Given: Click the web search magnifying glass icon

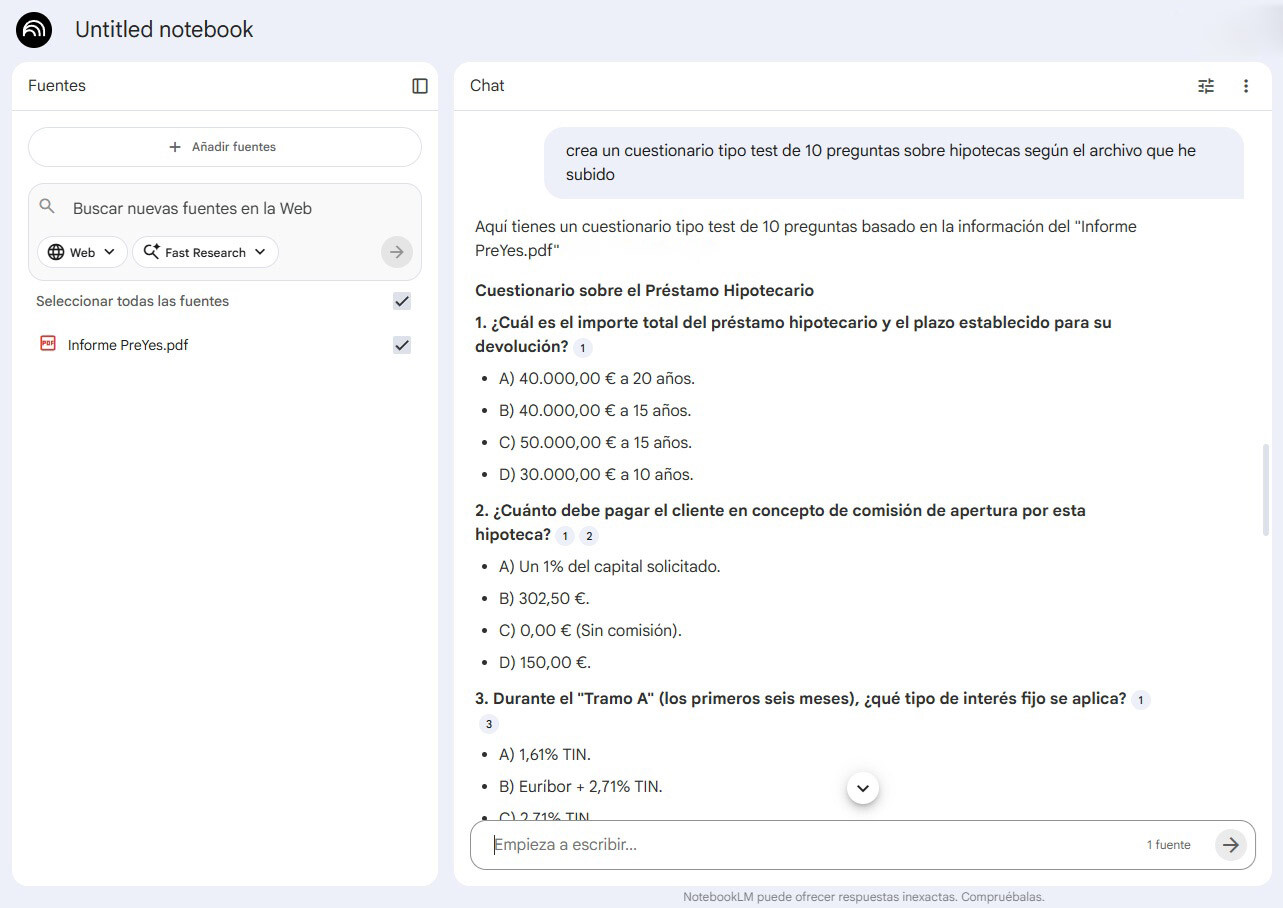Looking at the screenshot, I should tap(47, 206).
